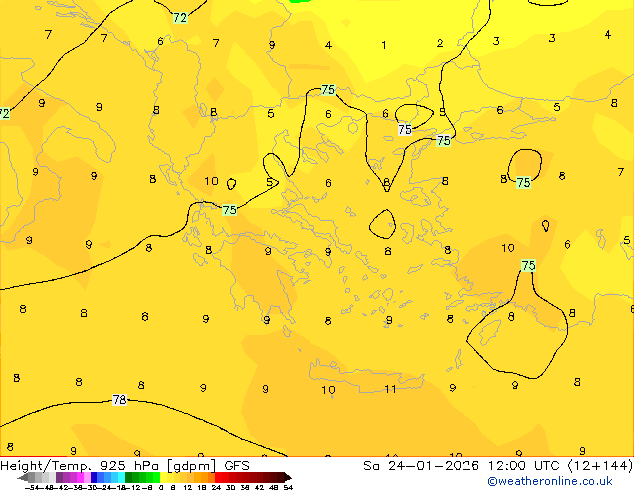
Task: Click the weatheronline.co.uk copyright link
Action: point(550,481)
